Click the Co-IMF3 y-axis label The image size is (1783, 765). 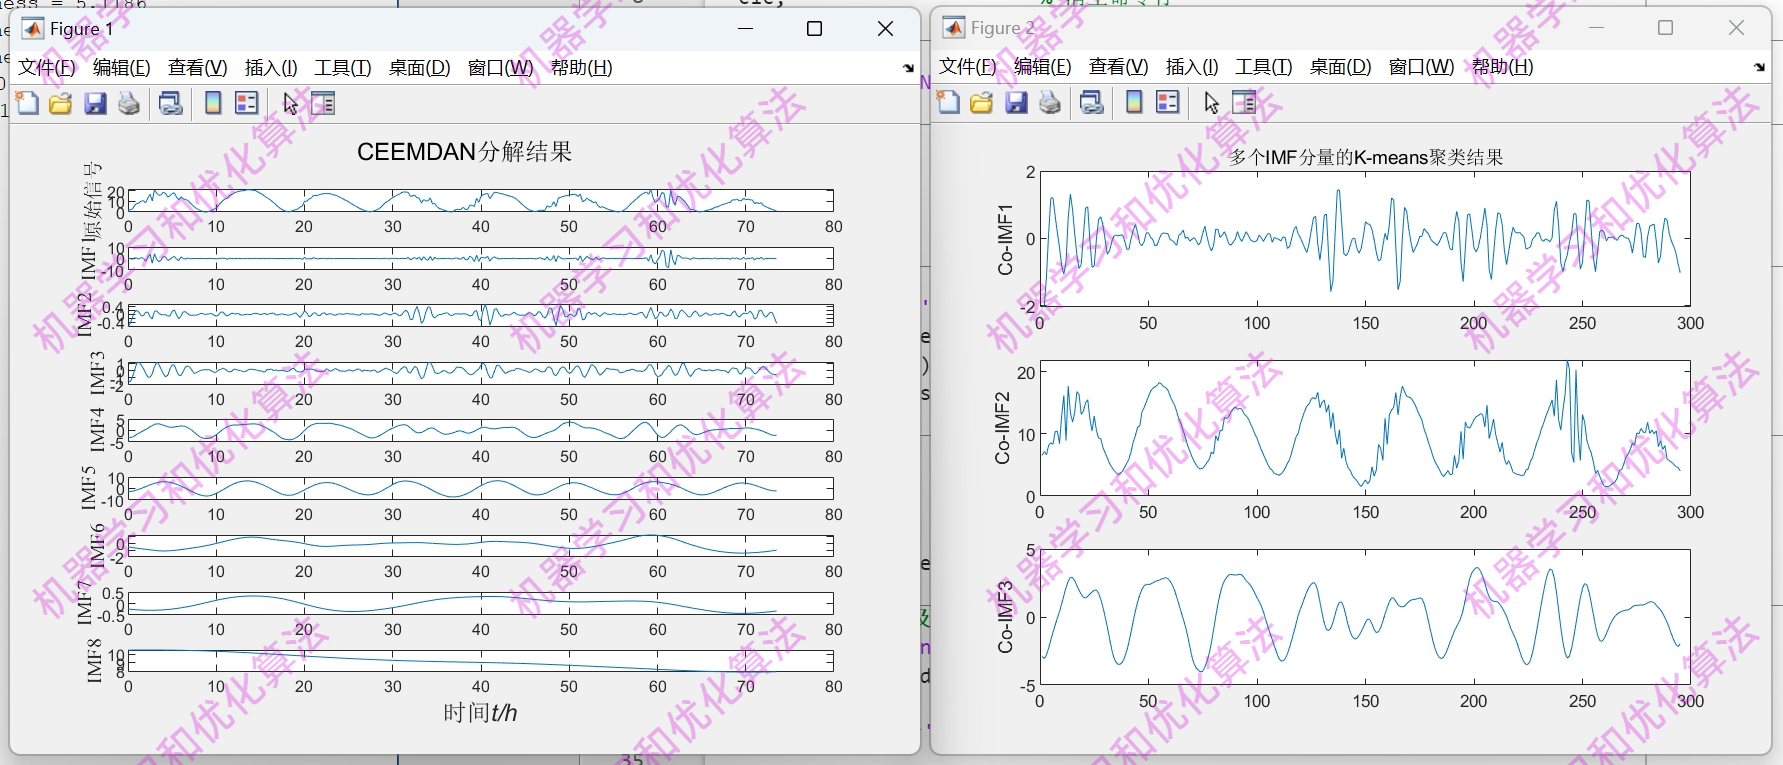coord(1005,617)
